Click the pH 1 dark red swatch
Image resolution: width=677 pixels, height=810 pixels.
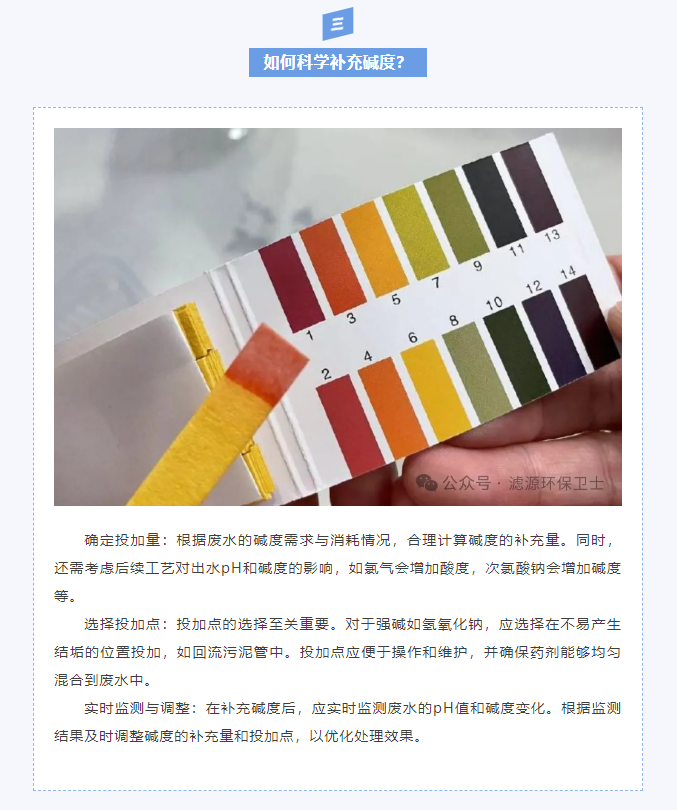click(292, 285)
